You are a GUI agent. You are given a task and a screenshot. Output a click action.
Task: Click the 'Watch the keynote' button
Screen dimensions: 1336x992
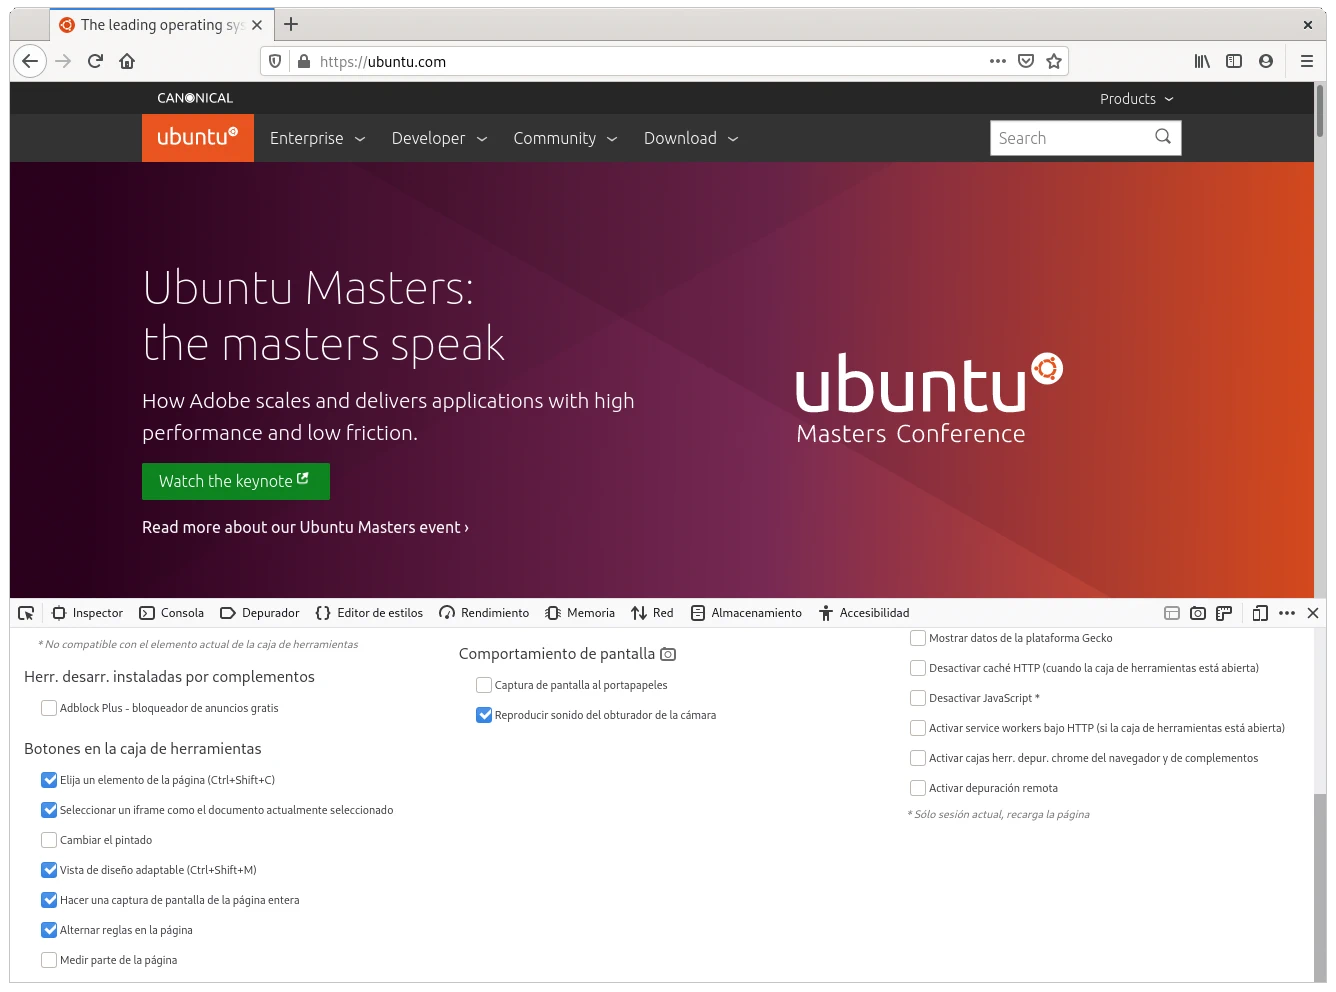point(235,481)
